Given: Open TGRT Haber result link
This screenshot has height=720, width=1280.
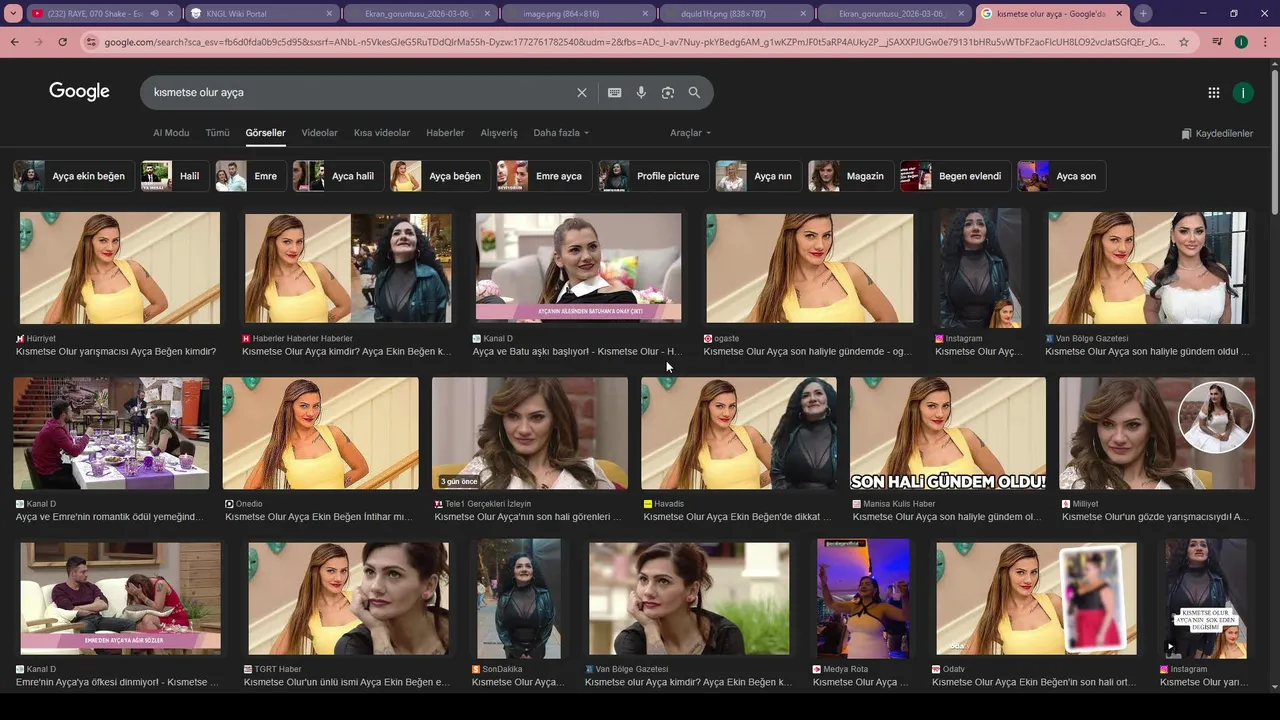Looking at the screenshot, I should (x=346, y=682).
